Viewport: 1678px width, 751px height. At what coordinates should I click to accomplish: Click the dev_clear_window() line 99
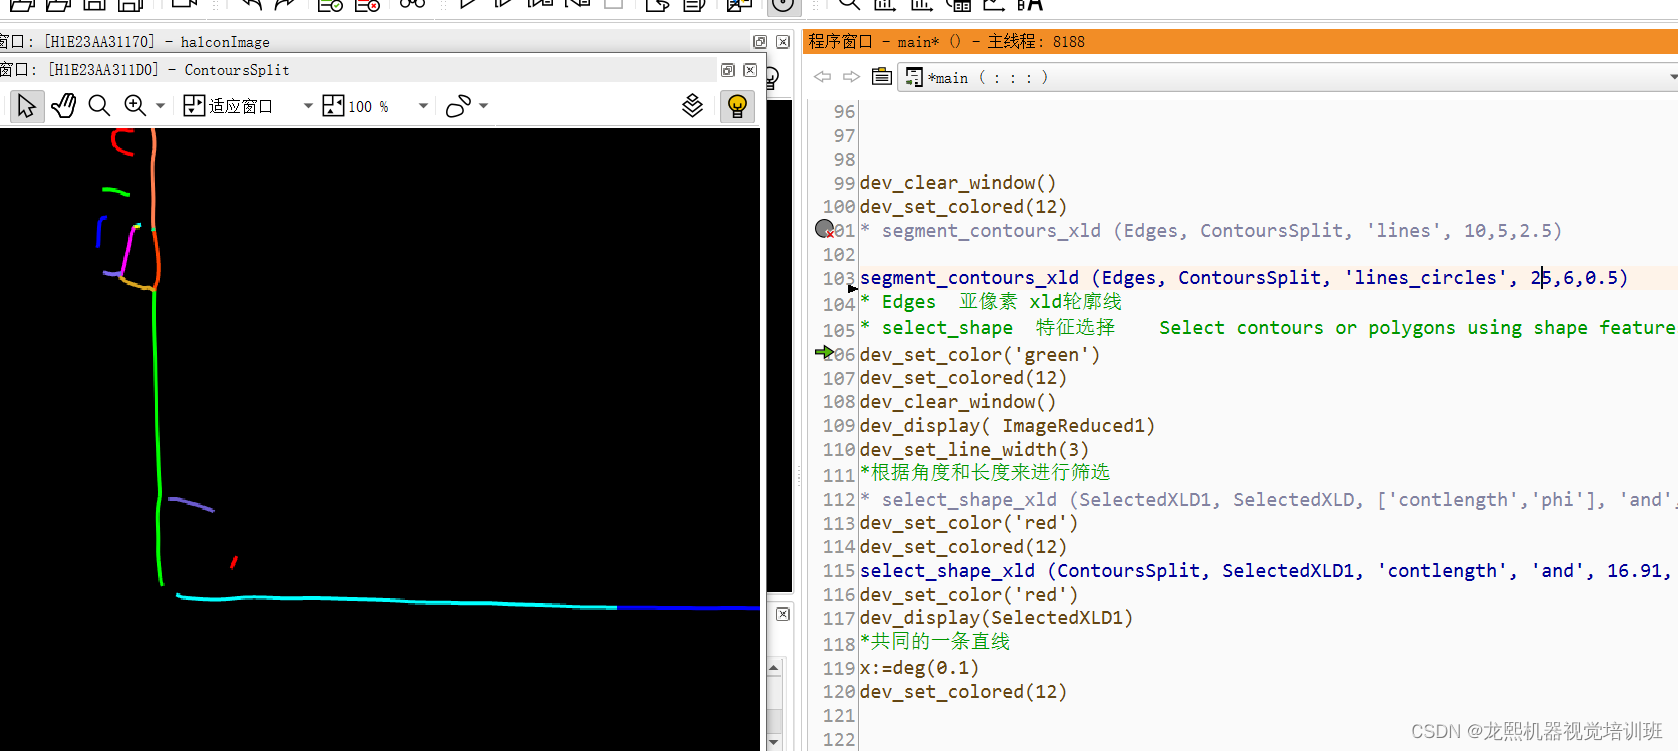click(957, 183)
